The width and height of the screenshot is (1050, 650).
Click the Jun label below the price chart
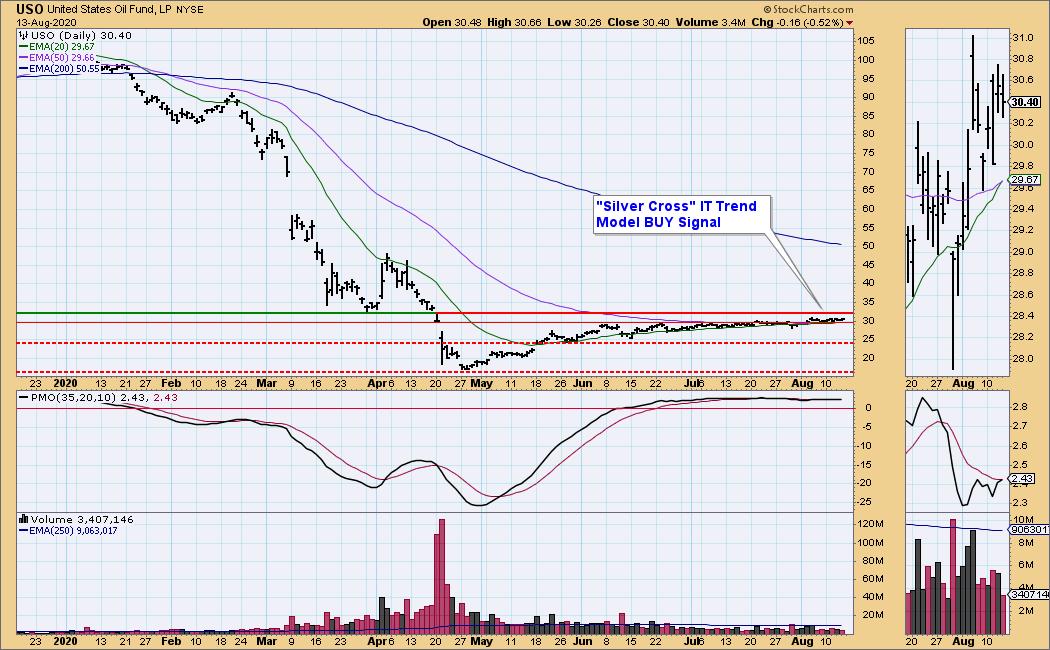tap(582, 384)
